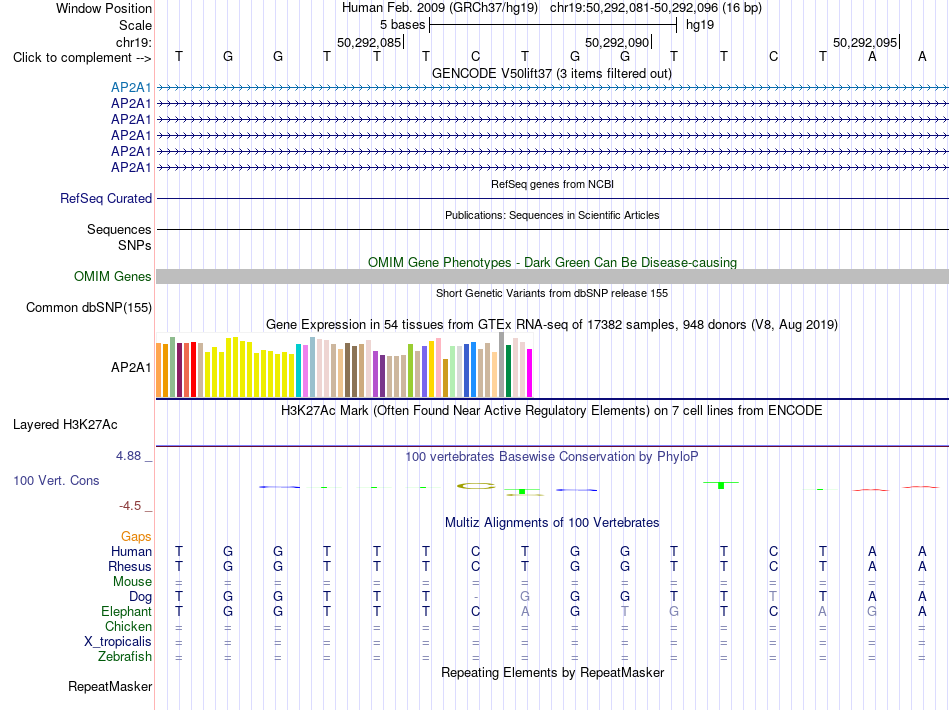Screen dimensions: 950x710
Task: Click the 50,292,085 position marker
Action: click(x=369, y=42)
